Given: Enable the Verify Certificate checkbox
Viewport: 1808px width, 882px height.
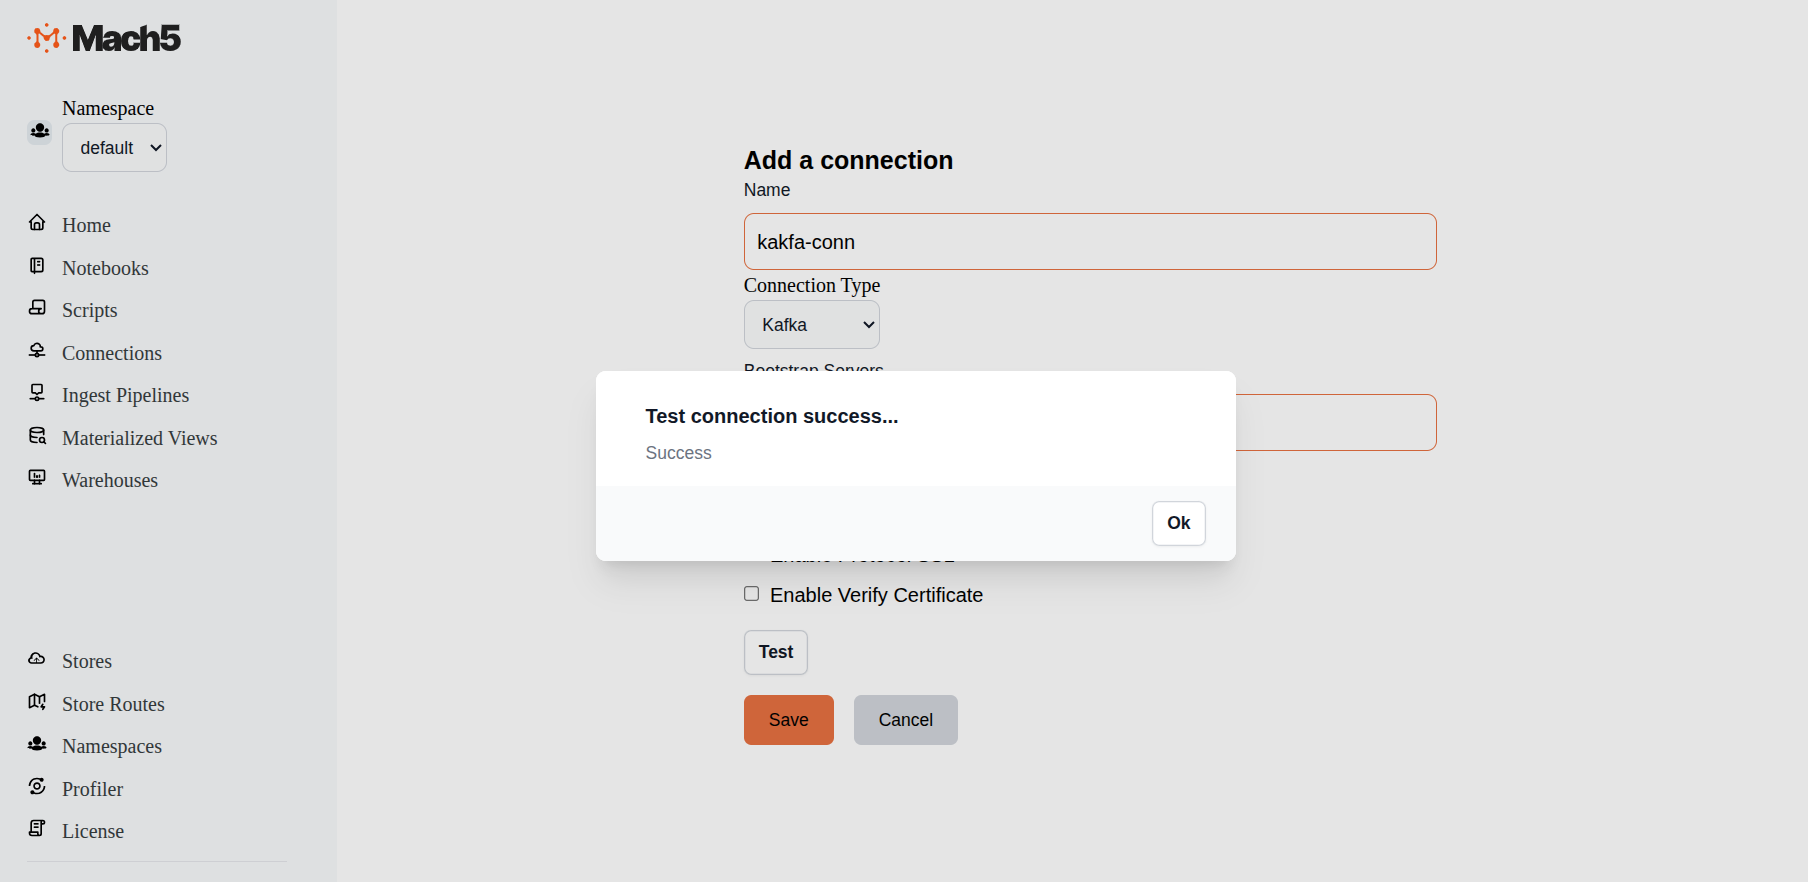Looking at the screenshot, I should coord(752,594).
